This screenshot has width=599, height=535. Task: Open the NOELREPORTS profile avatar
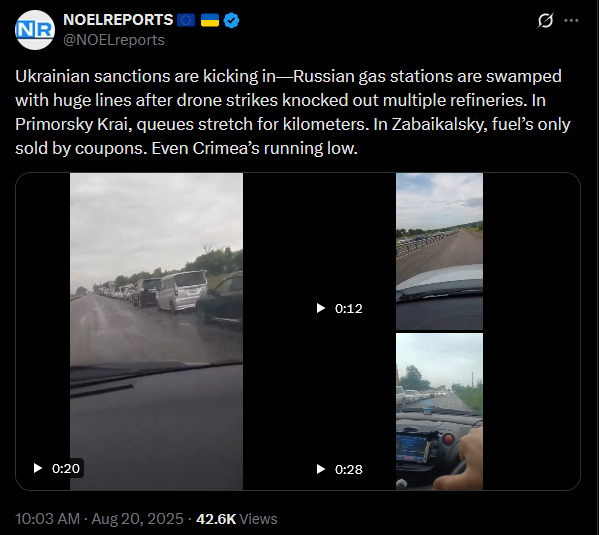(x=35, y=30)
